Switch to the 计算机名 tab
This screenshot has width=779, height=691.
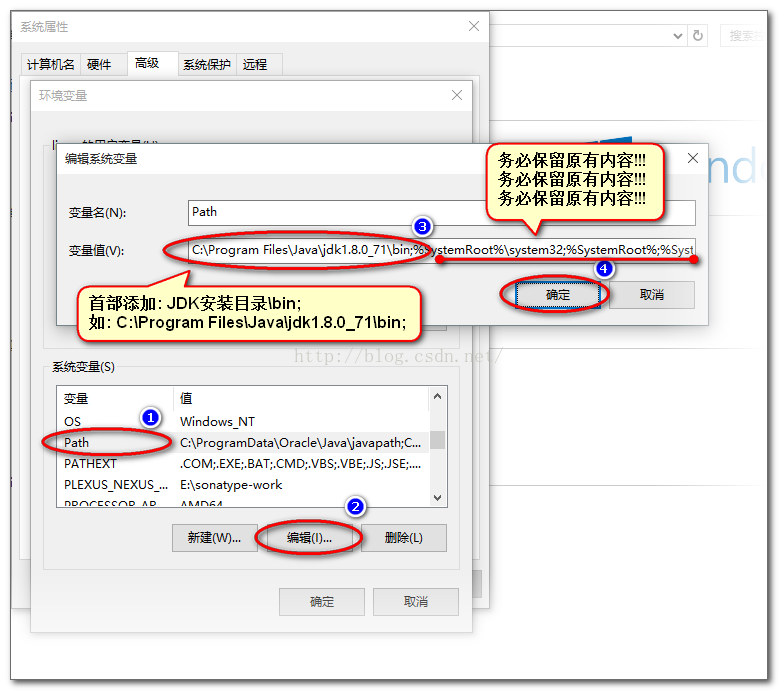[51, 65]
